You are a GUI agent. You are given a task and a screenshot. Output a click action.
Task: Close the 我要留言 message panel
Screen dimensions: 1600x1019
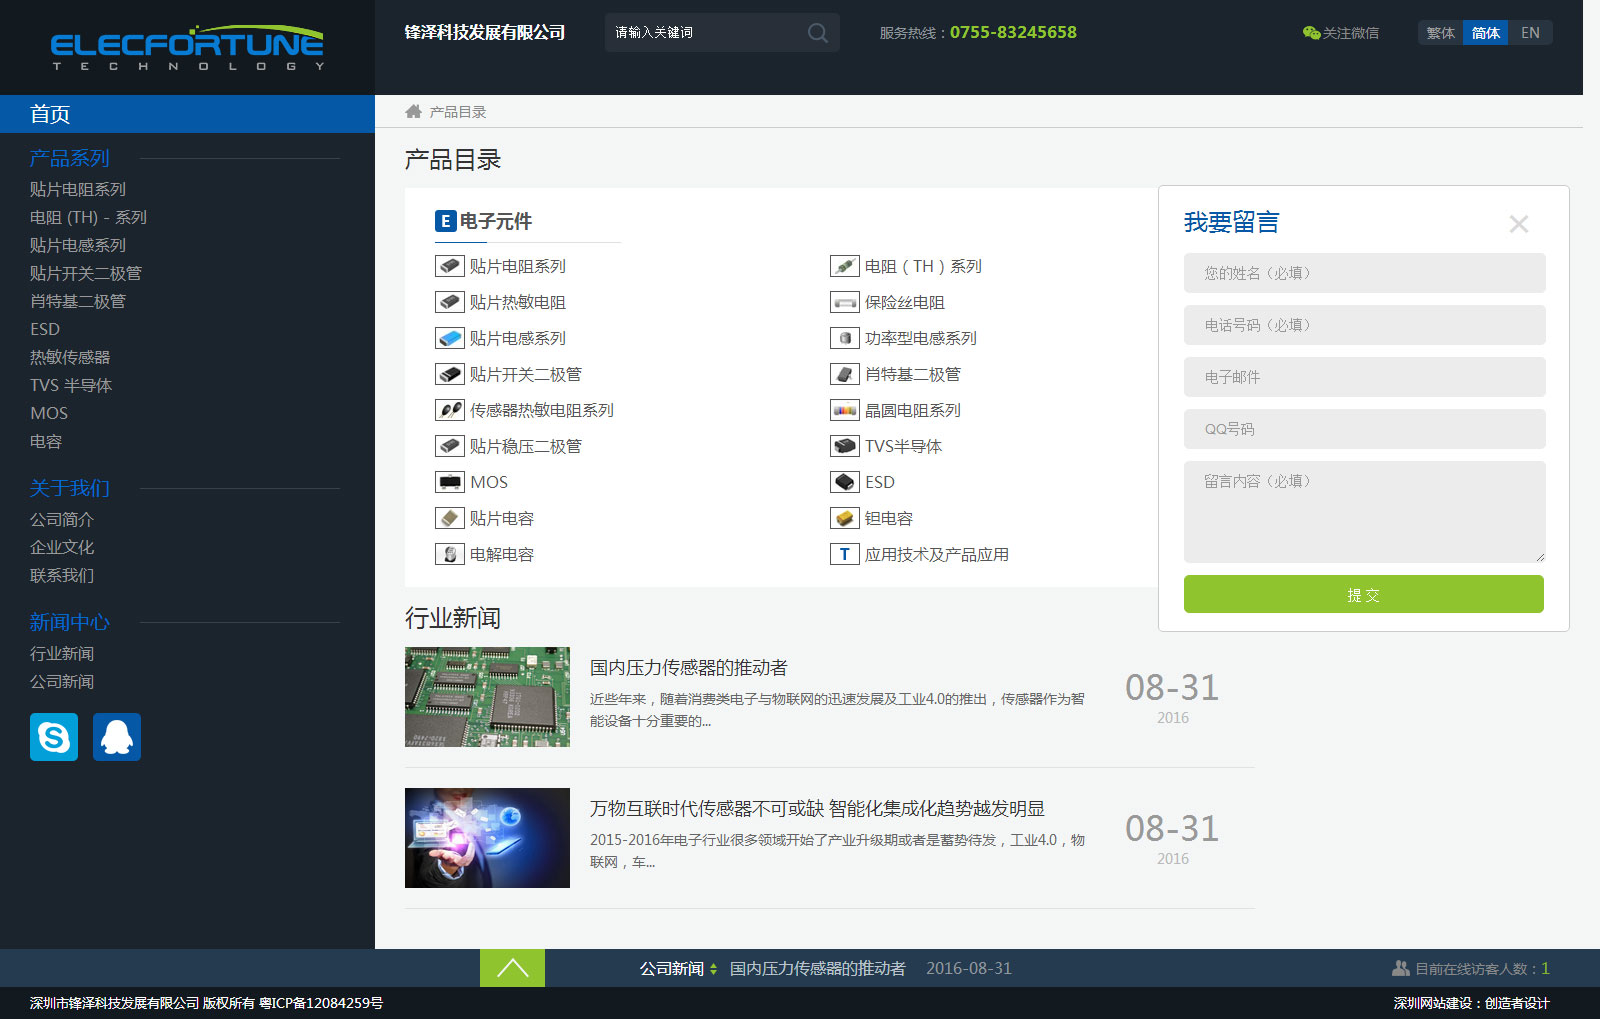coord(1518,224)
